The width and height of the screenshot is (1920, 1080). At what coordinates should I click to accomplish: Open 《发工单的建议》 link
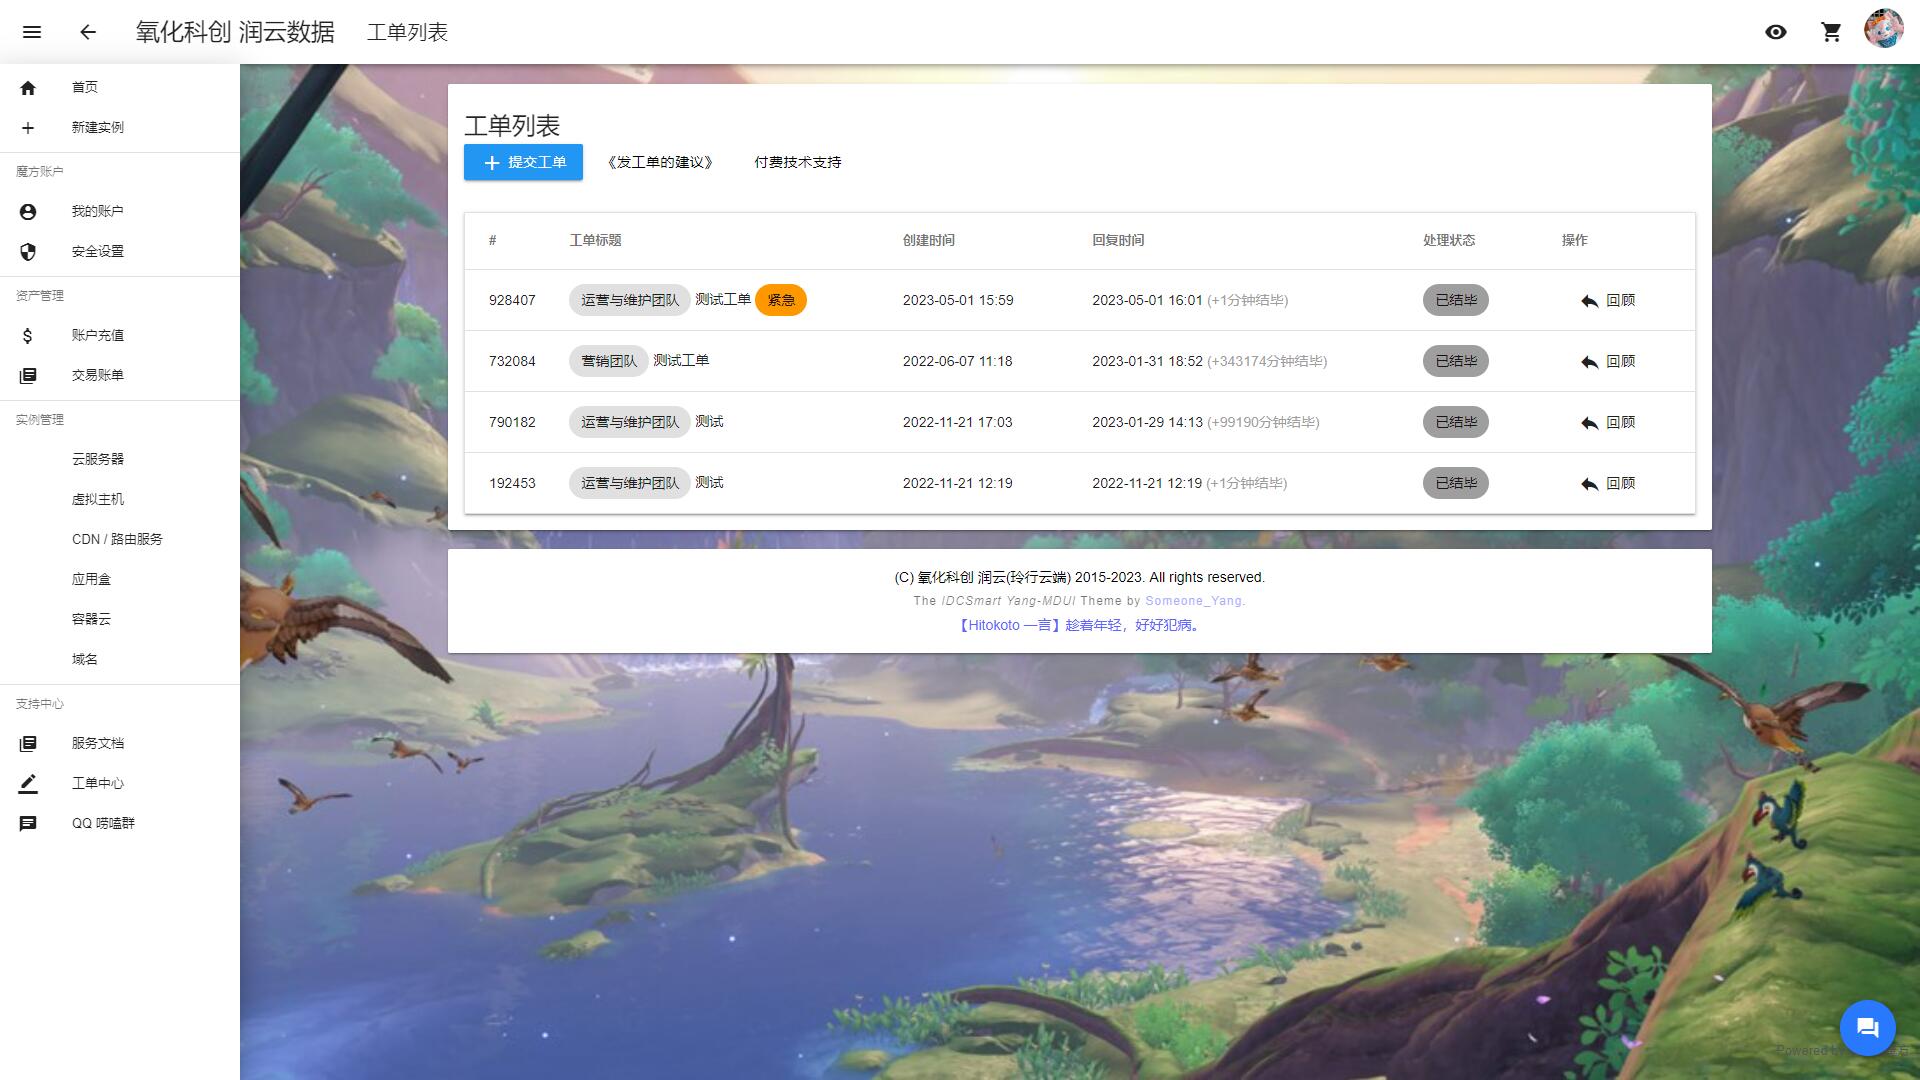click(x=660, y=162)
